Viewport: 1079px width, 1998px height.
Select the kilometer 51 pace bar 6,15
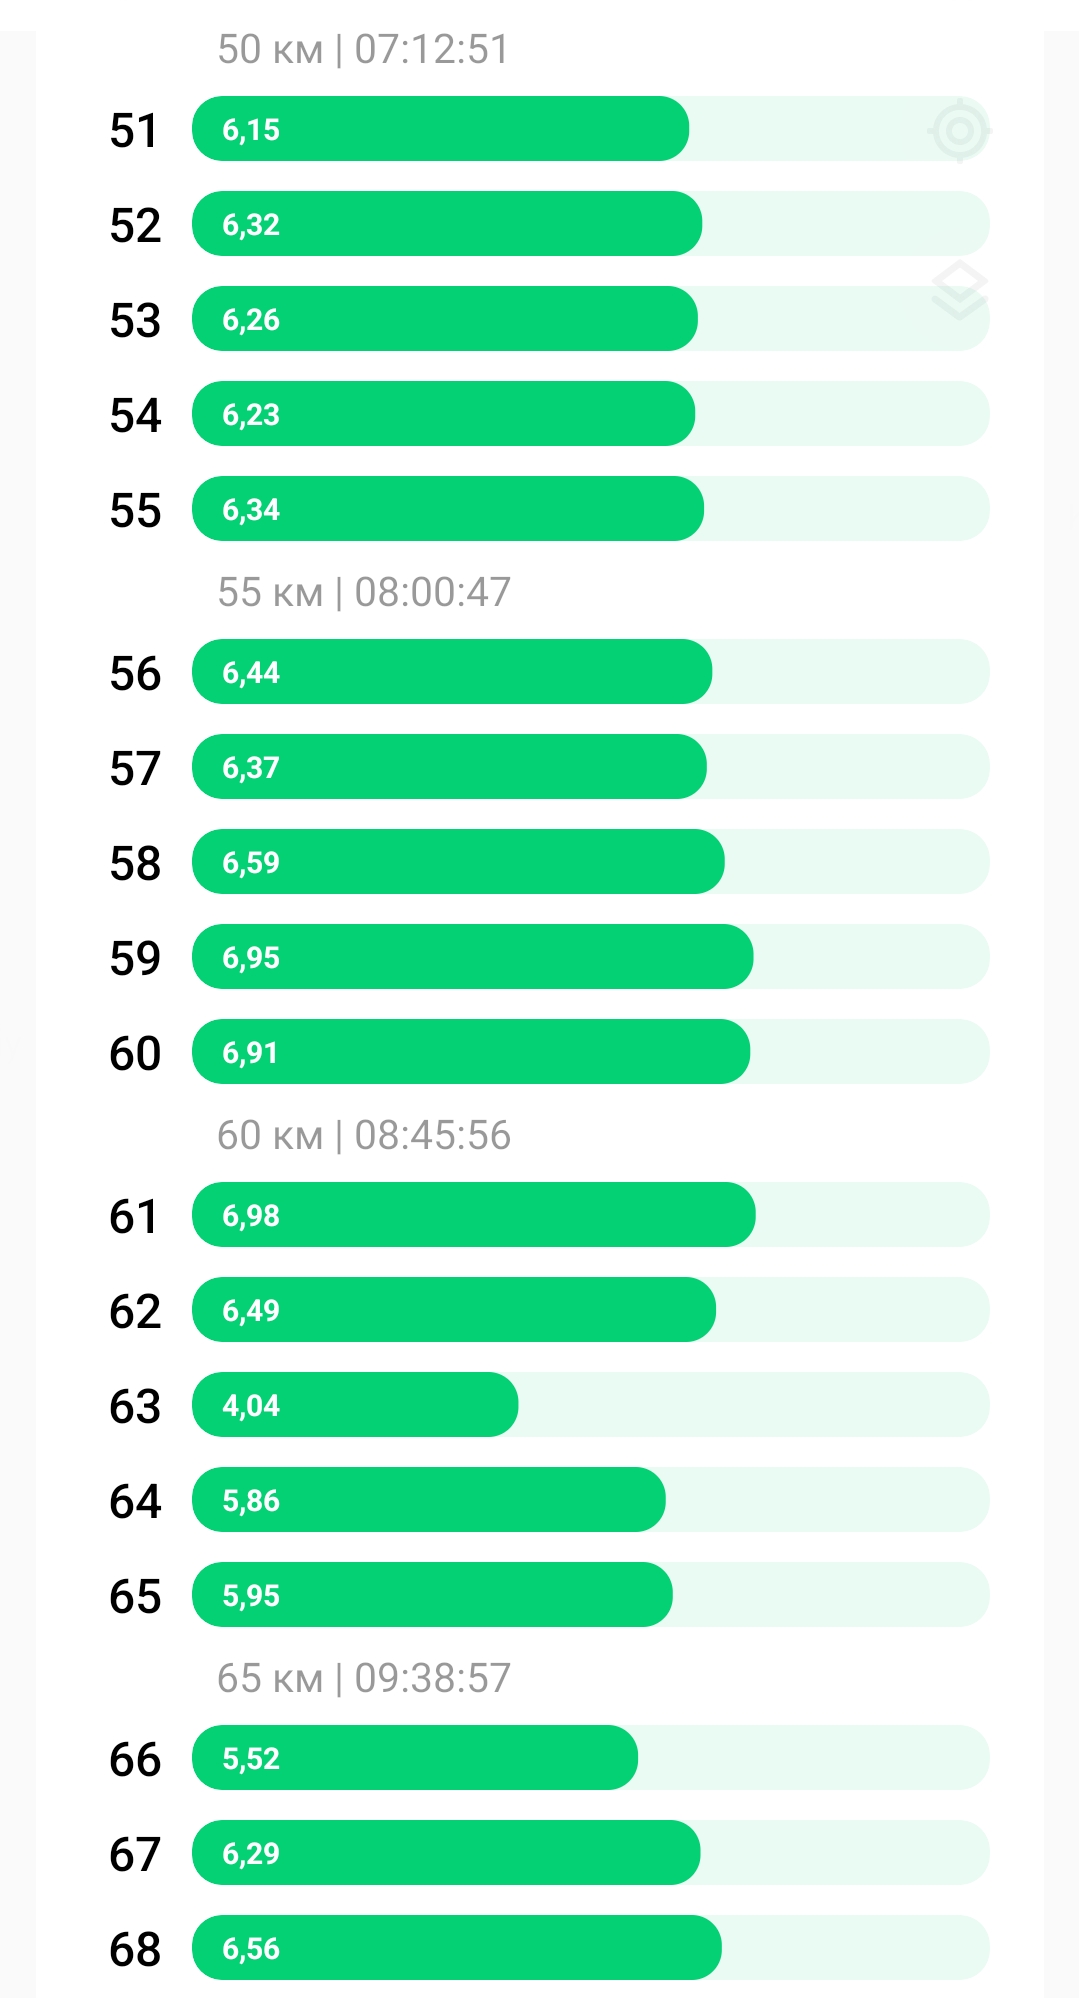440,129
